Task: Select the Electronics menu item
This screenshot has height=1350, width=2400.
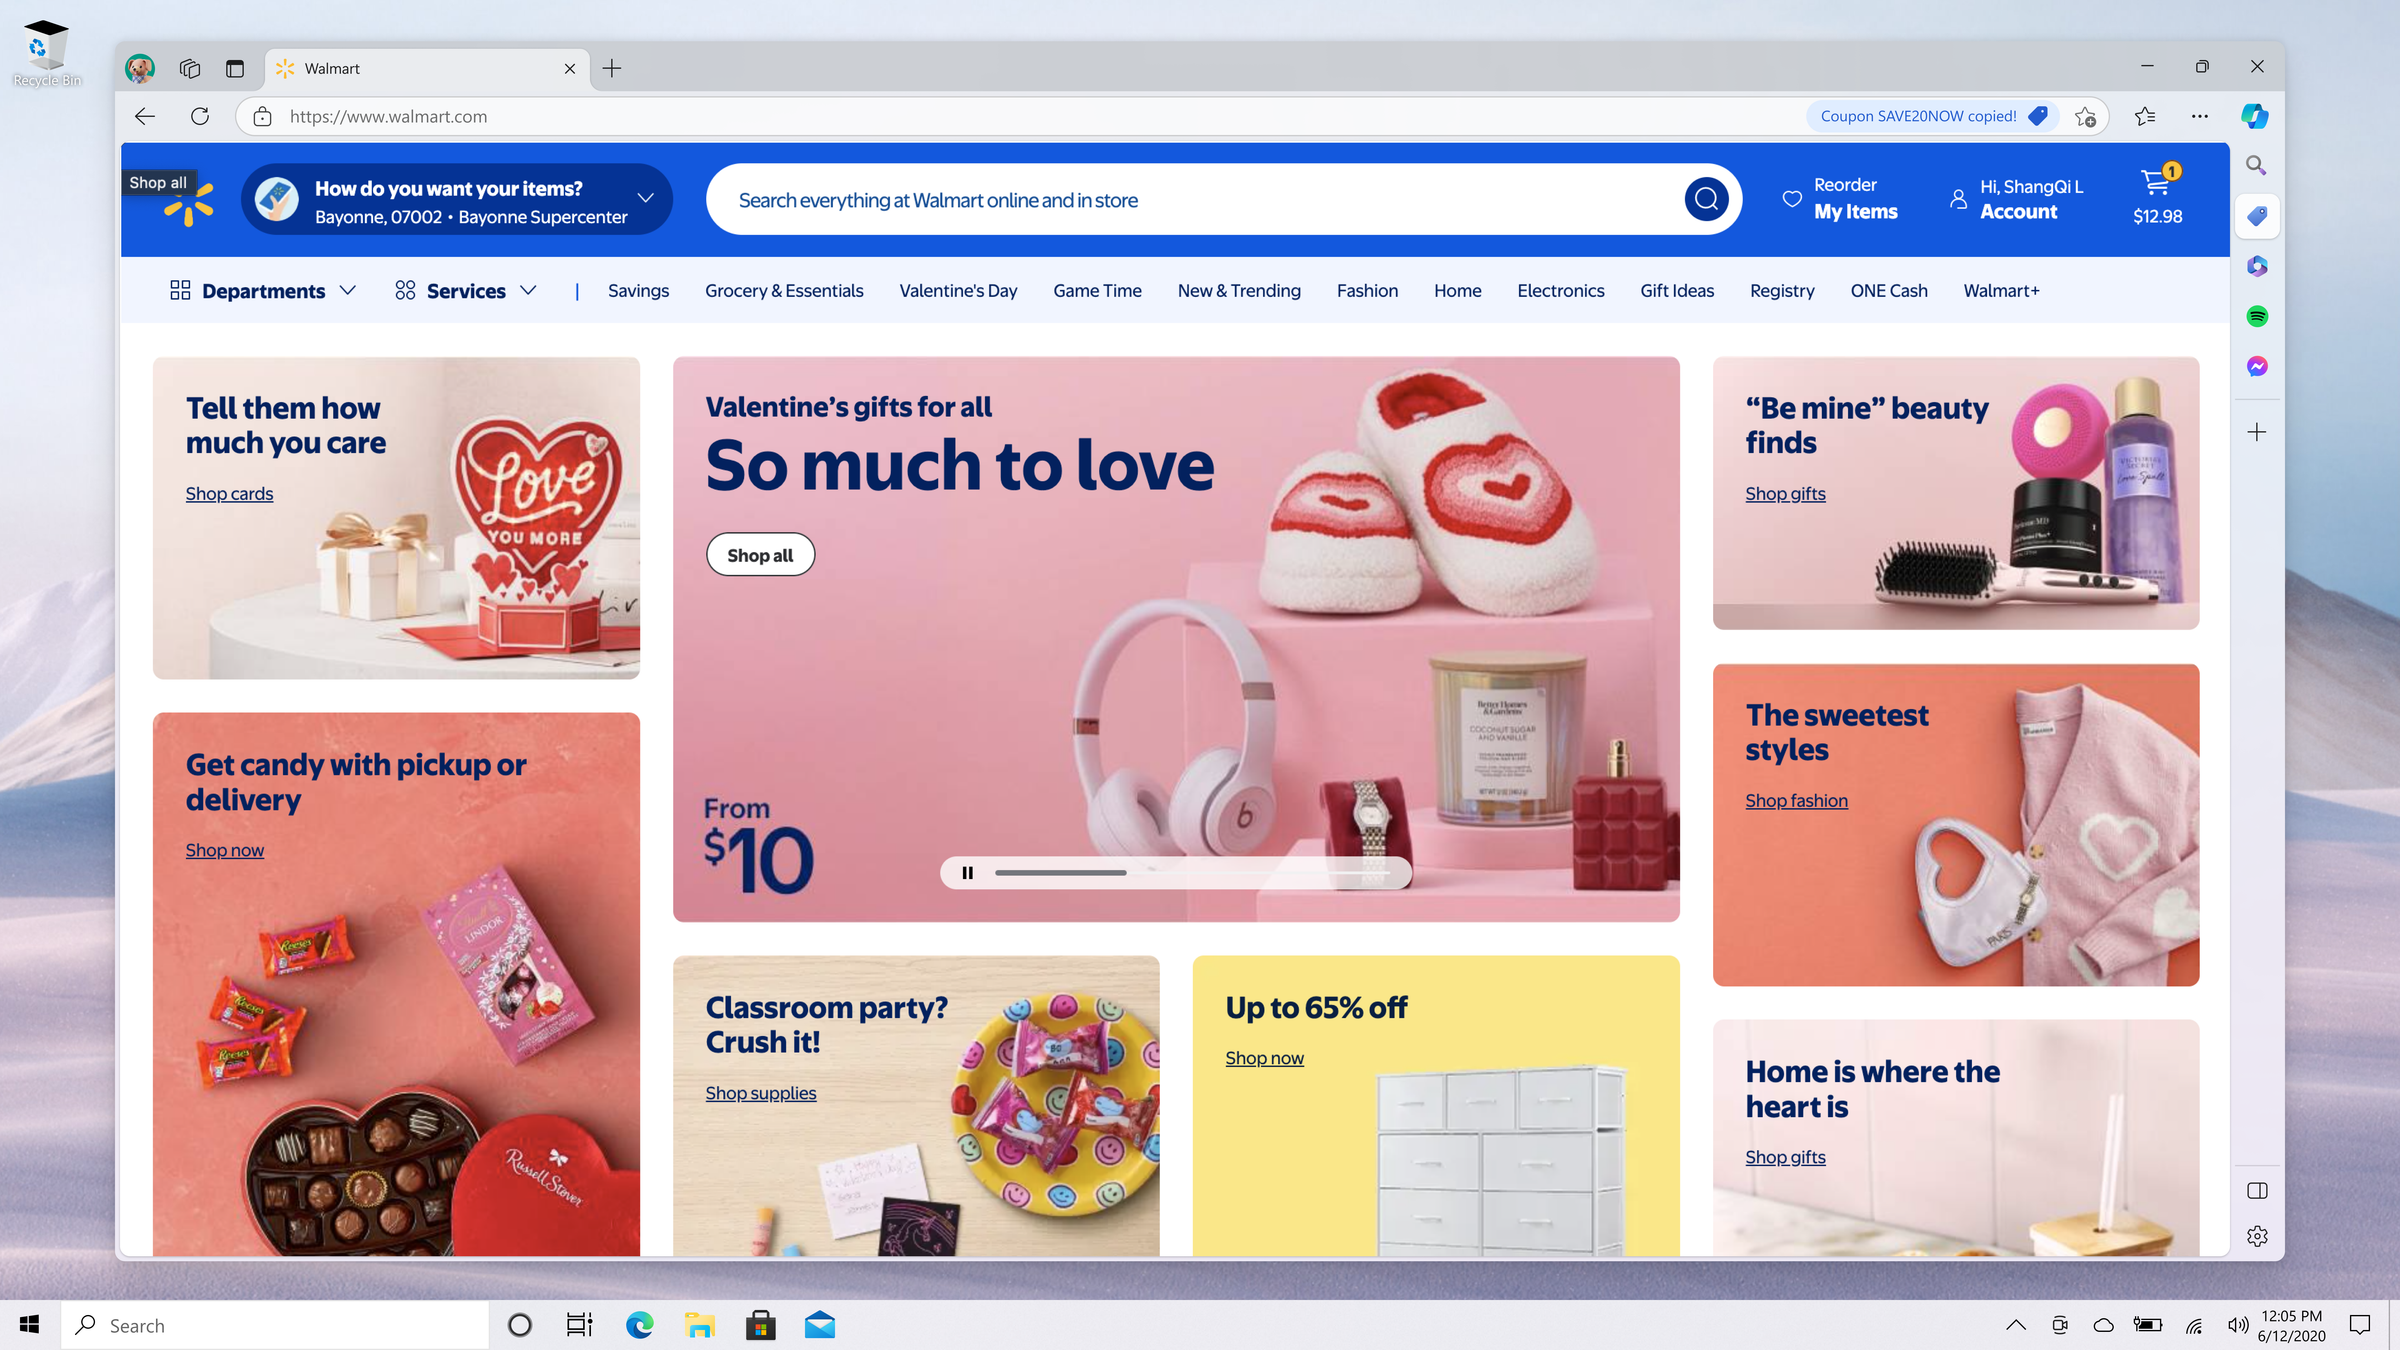Action: tap(1560, 291)
